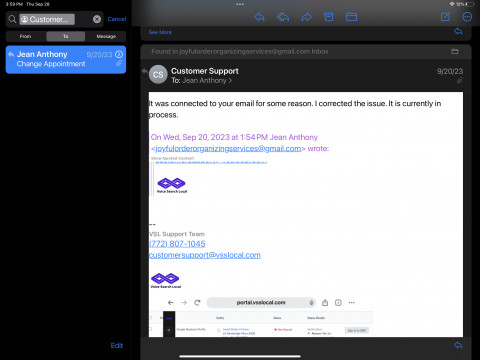Forward this email using the arrow icon

click(306, 17)
